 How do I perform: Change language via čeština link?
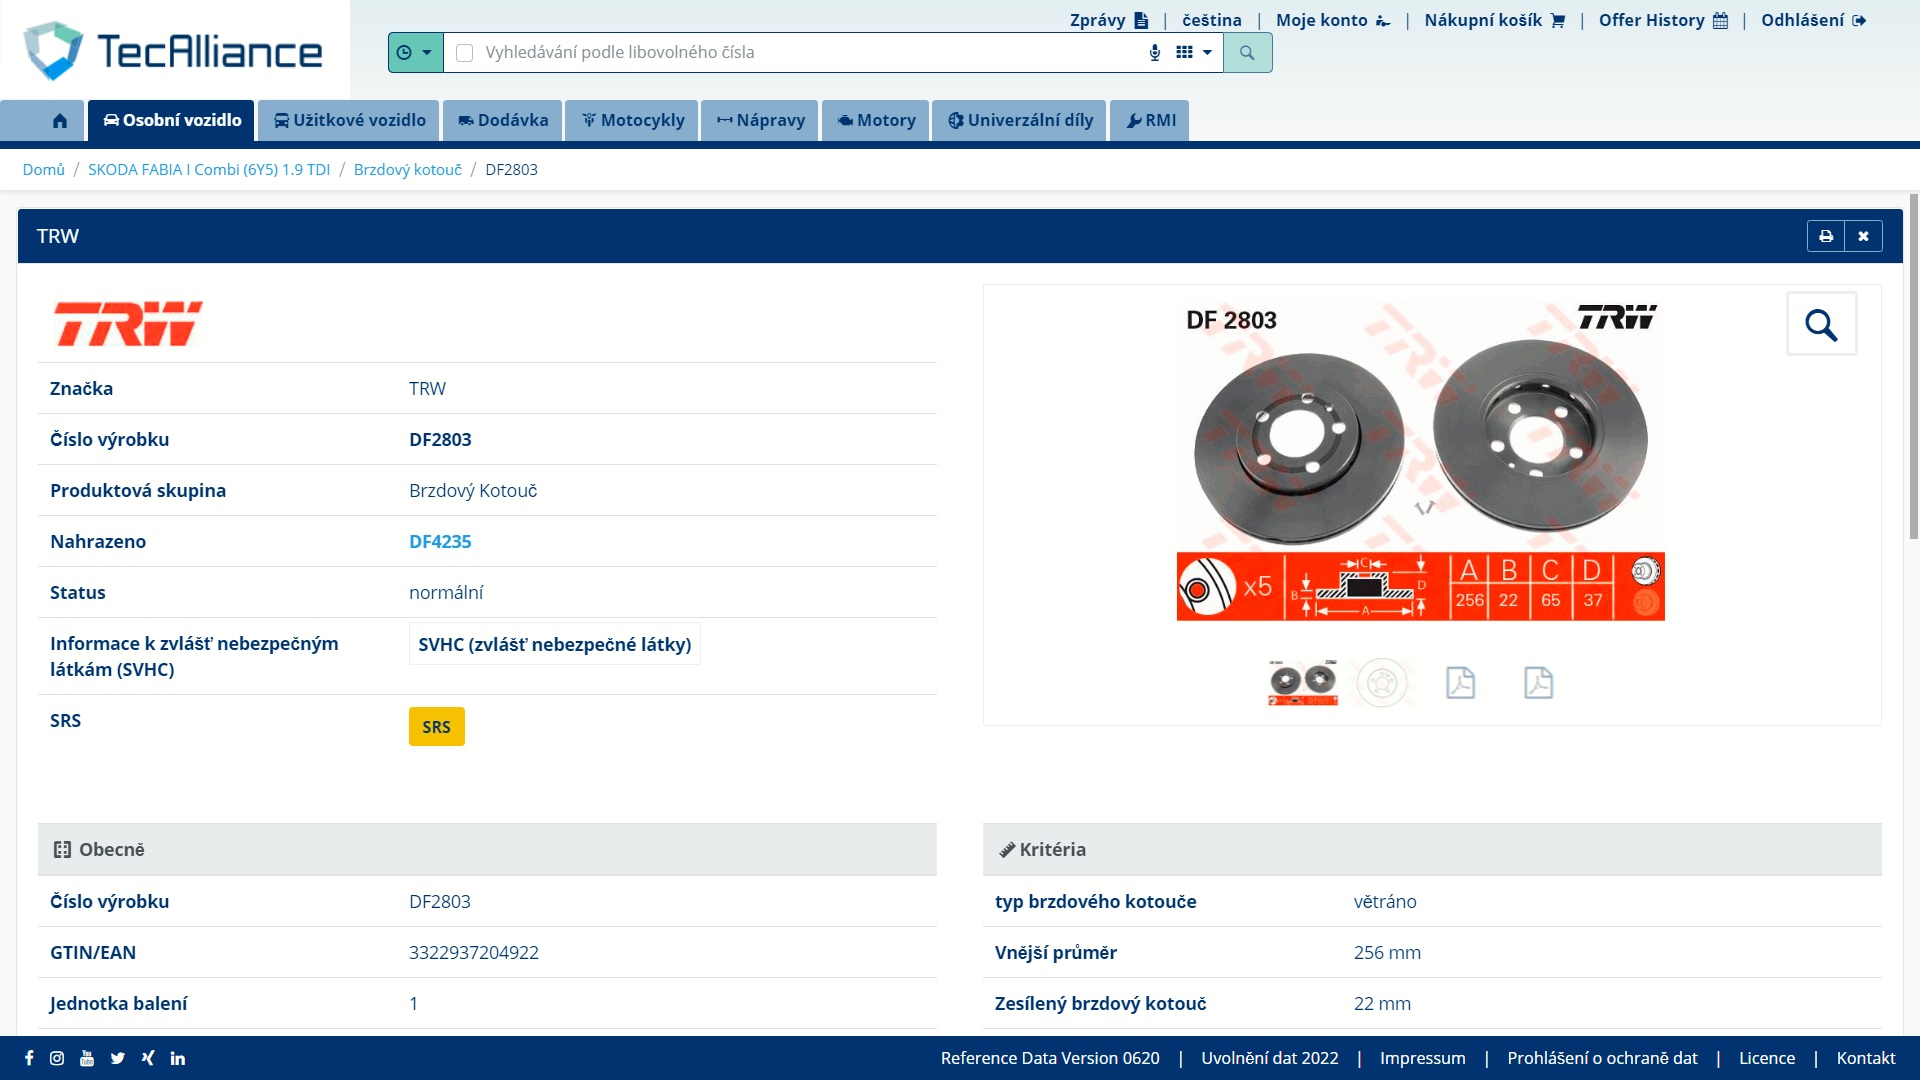click(1212, 20)
